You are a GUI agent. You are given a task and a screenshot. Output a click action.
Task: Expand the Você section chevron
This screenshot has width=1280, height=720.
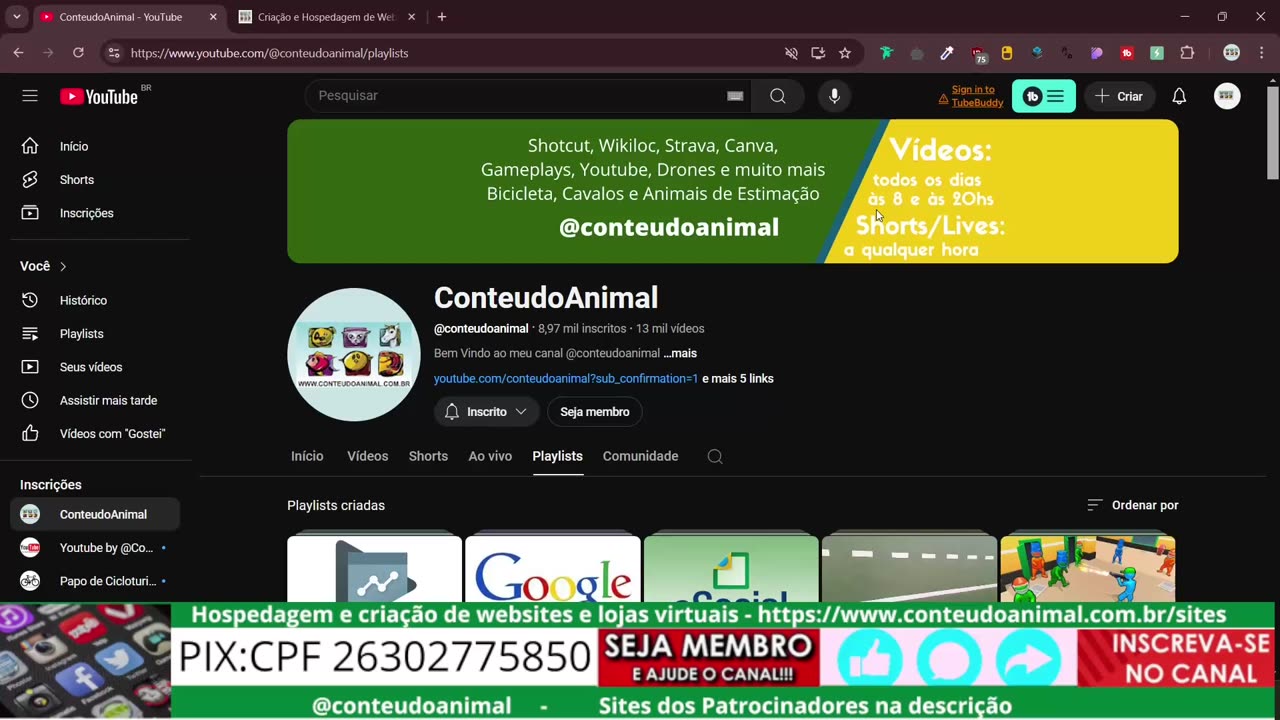[63, 266]
